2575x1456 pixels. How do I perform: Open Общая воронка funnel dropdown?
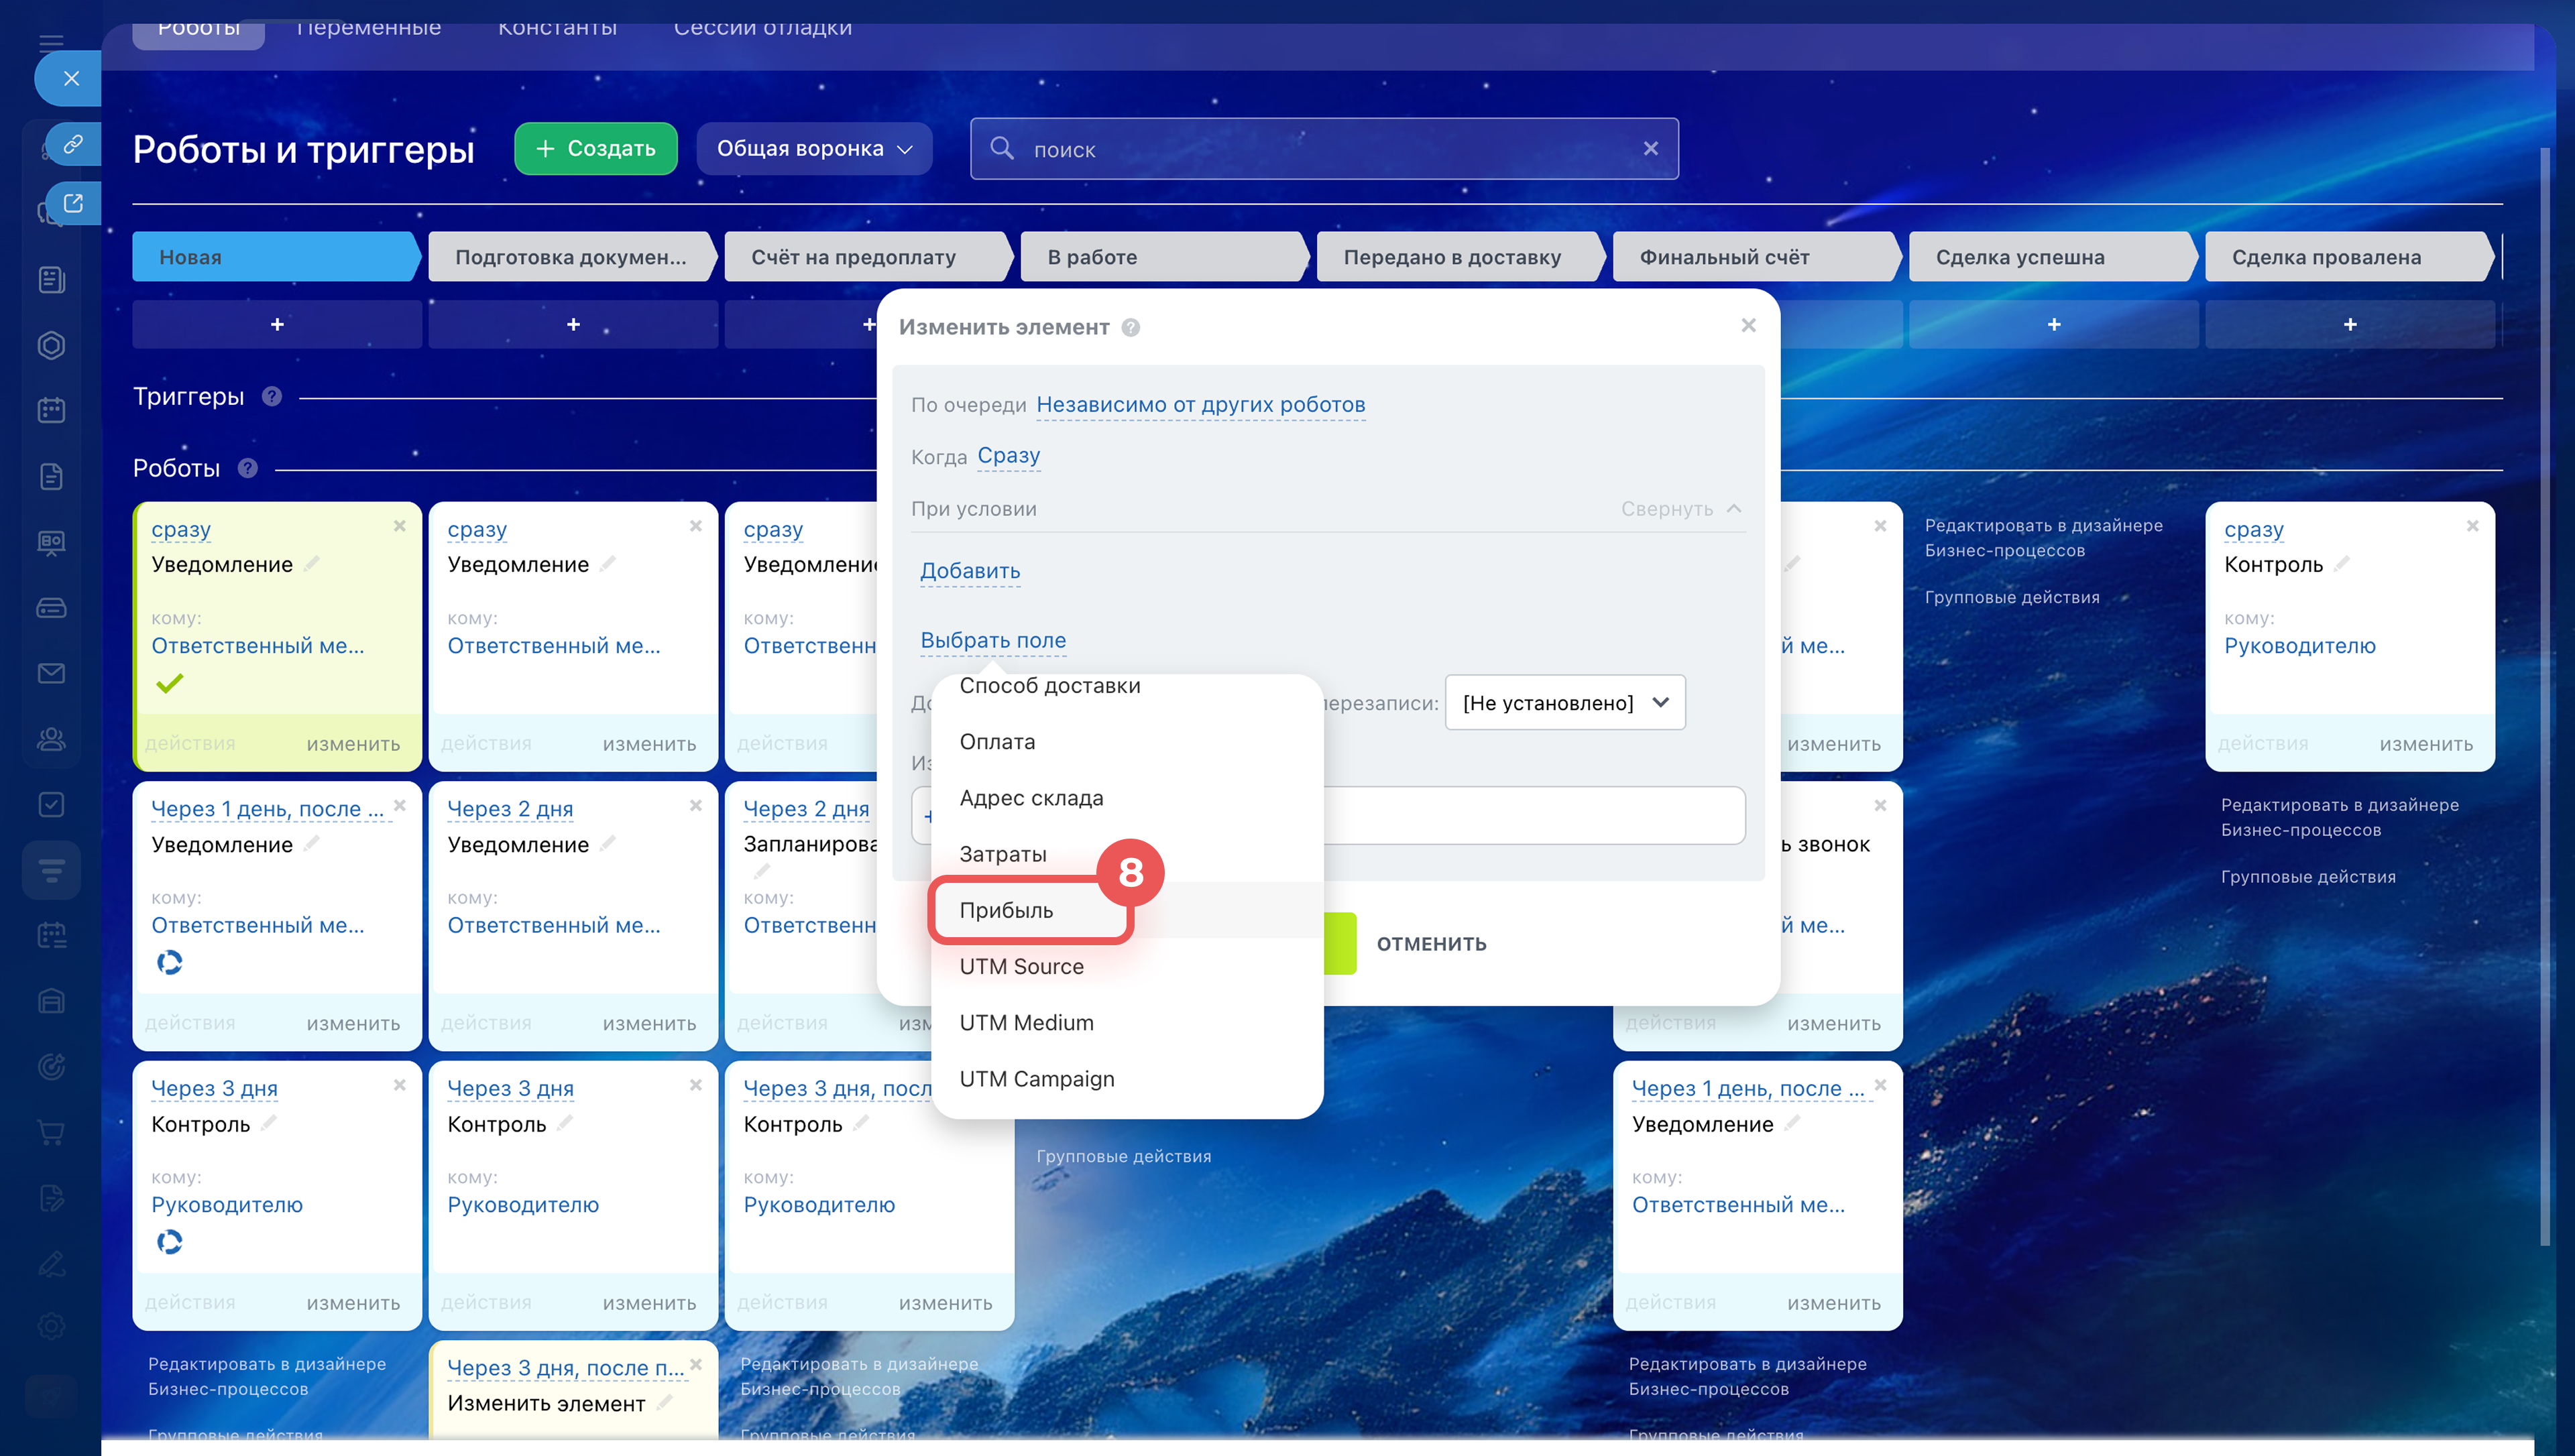[814, 149]
